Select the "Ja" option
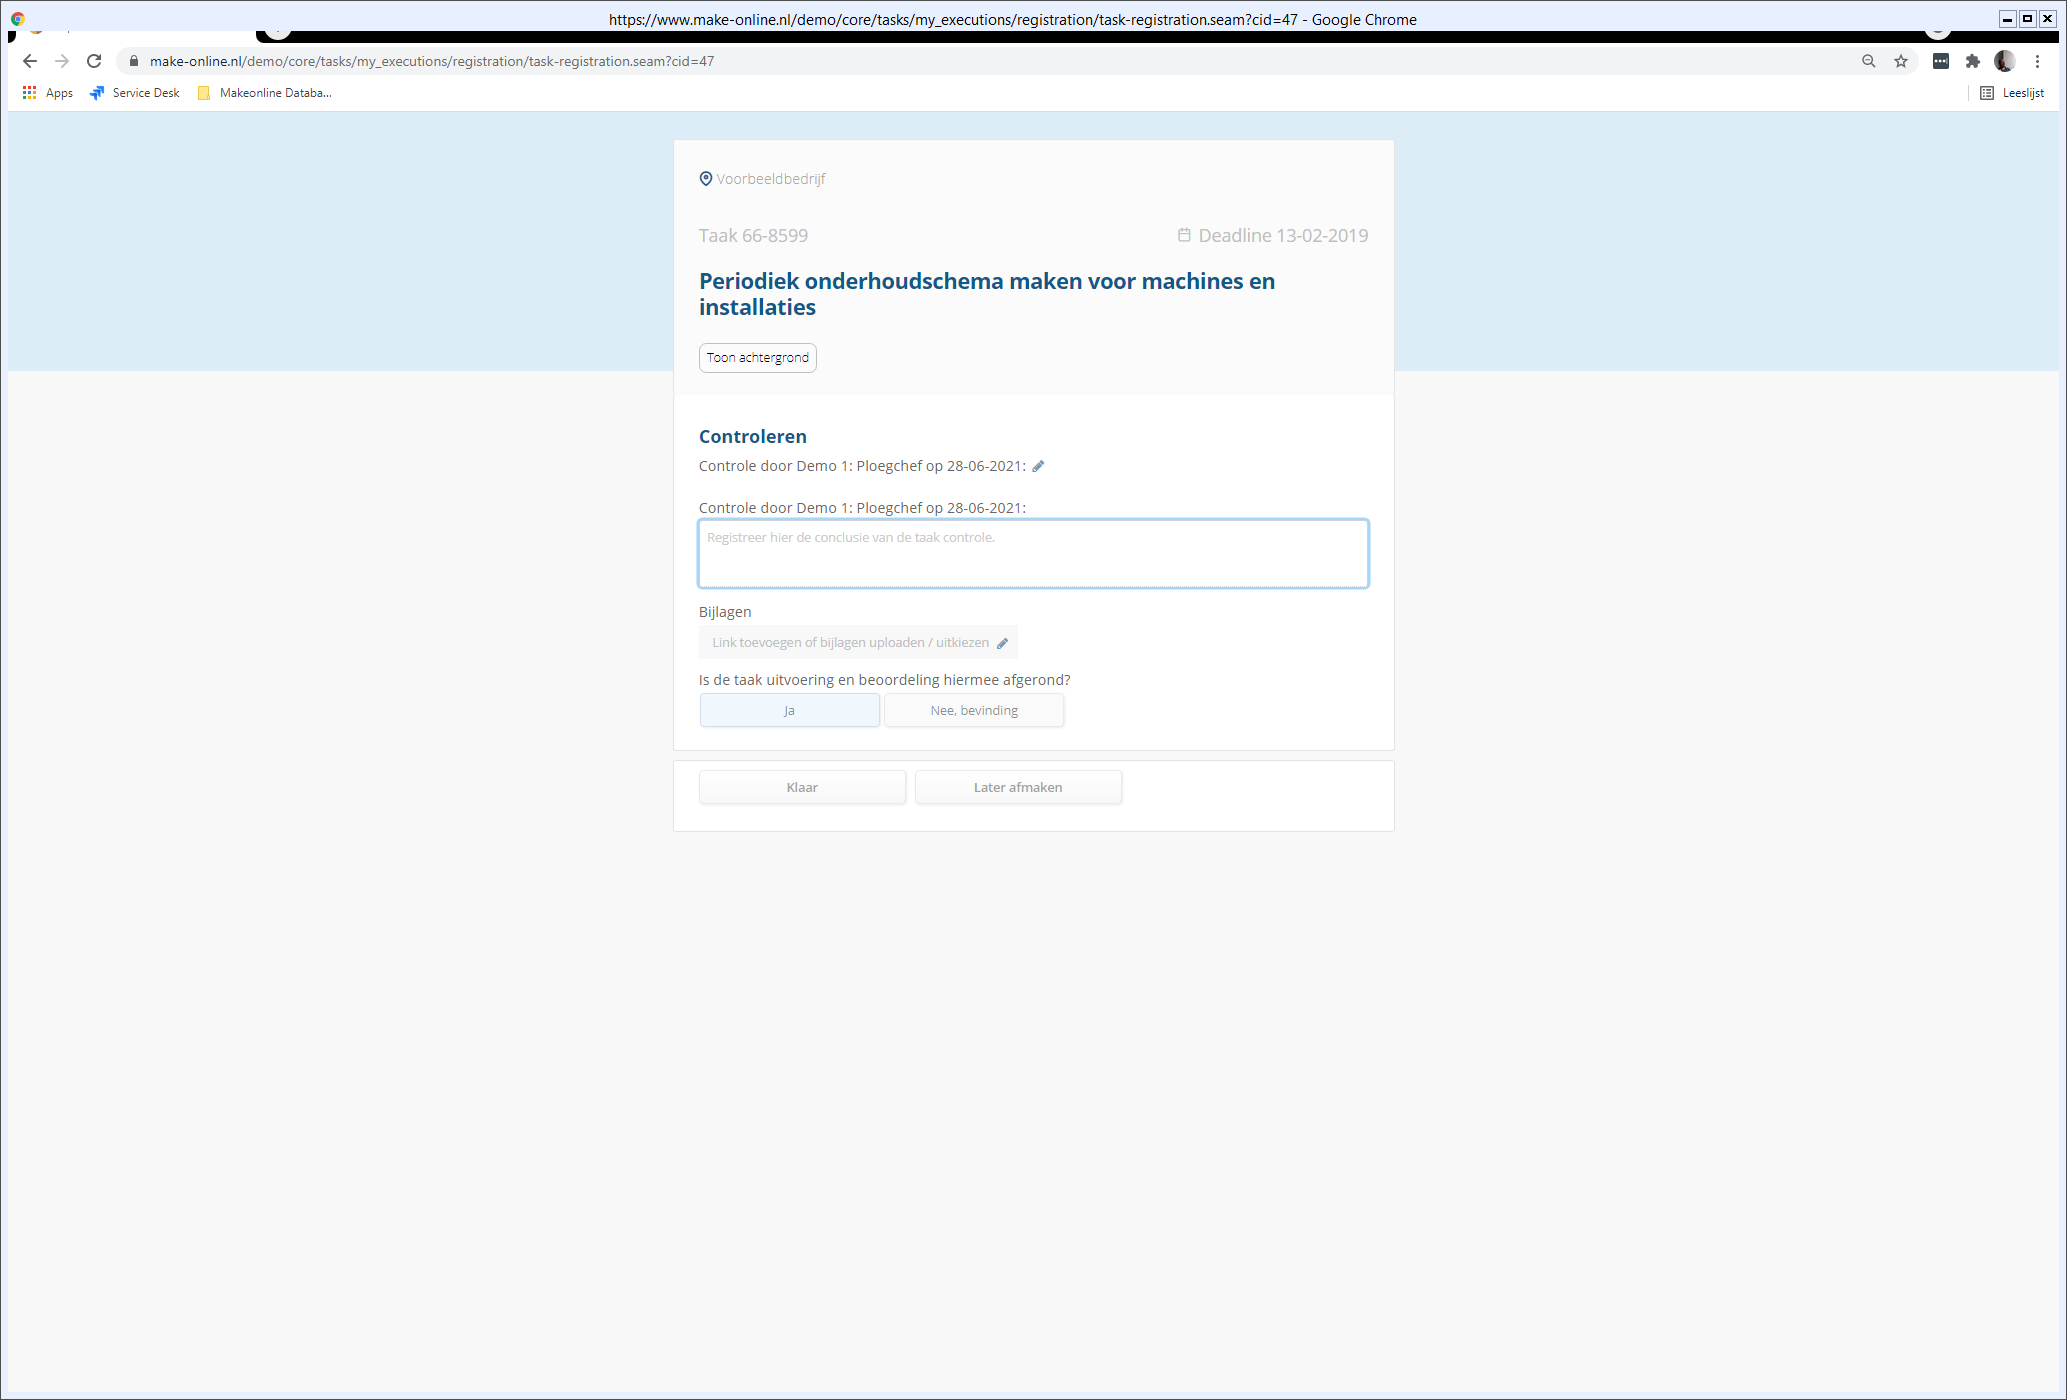Viewport: 2067px width, 1400px height. click(x=789, y=710)
